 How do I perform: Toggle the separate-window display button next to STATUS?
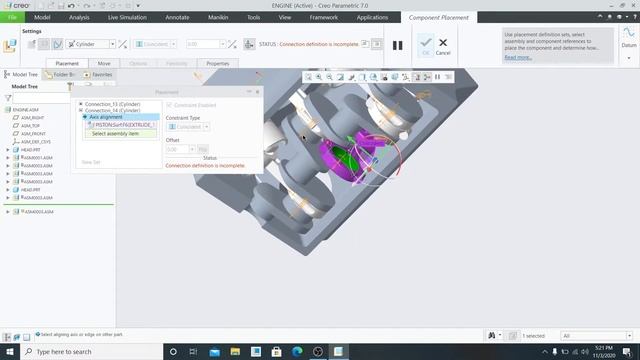click(x=365, y=44)
